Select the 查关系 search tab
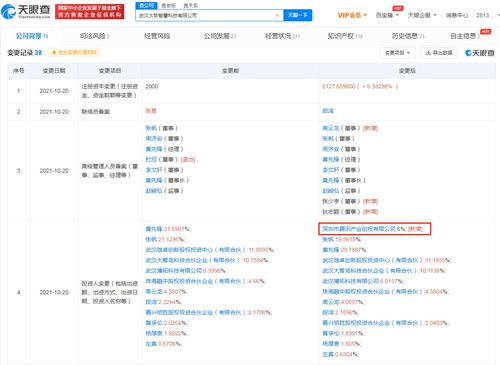 190,6
